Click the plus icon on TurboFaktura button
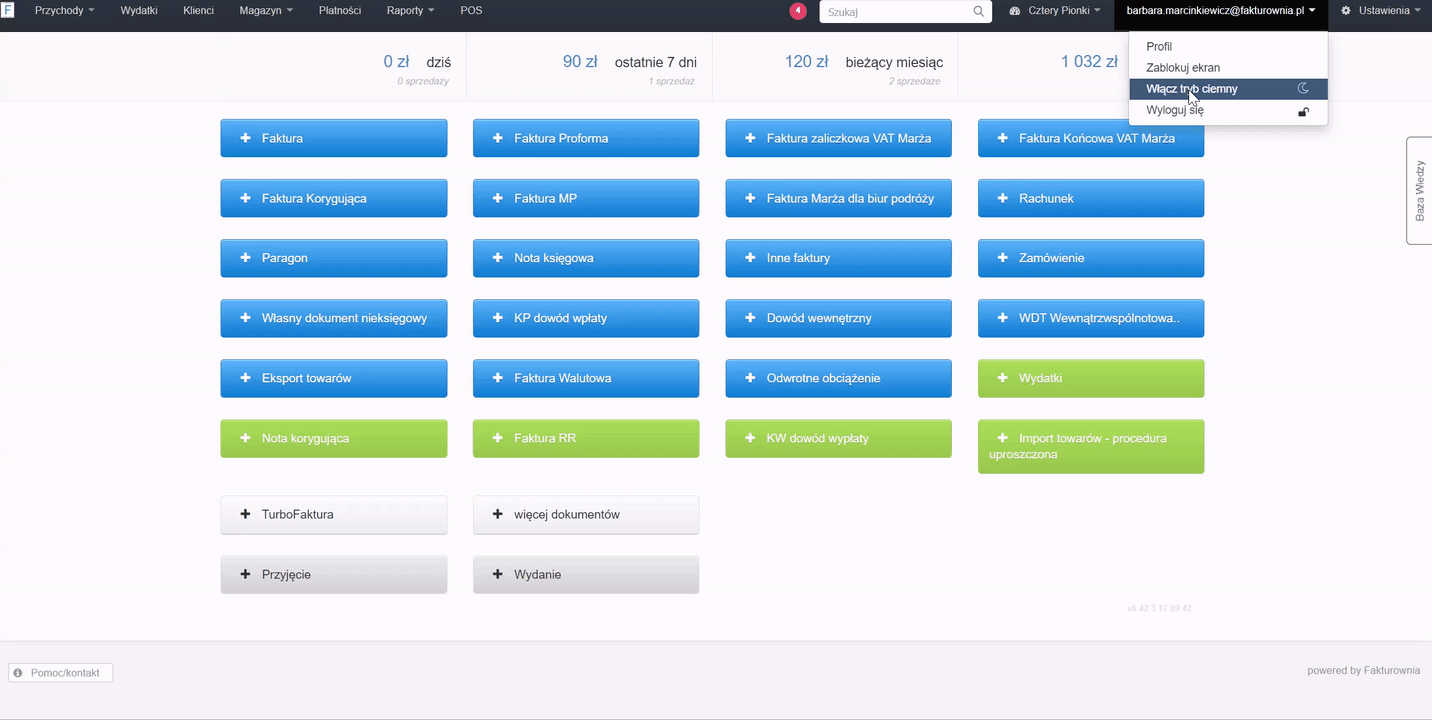The height and width of the screenshot is (720, 1432). coord(246,514)
